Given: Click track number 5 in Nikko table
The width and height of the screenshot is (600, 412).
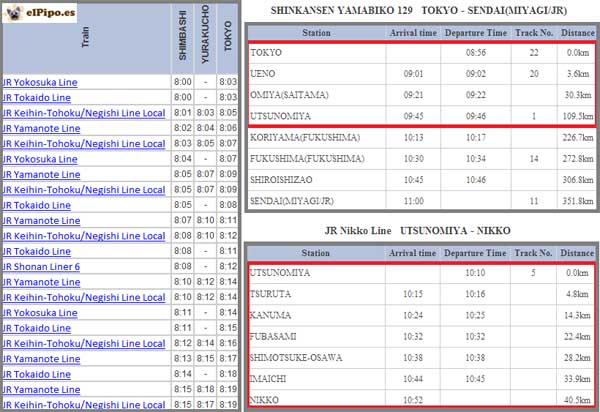Looking at the screenshot, I should click(x=533, y=273).
